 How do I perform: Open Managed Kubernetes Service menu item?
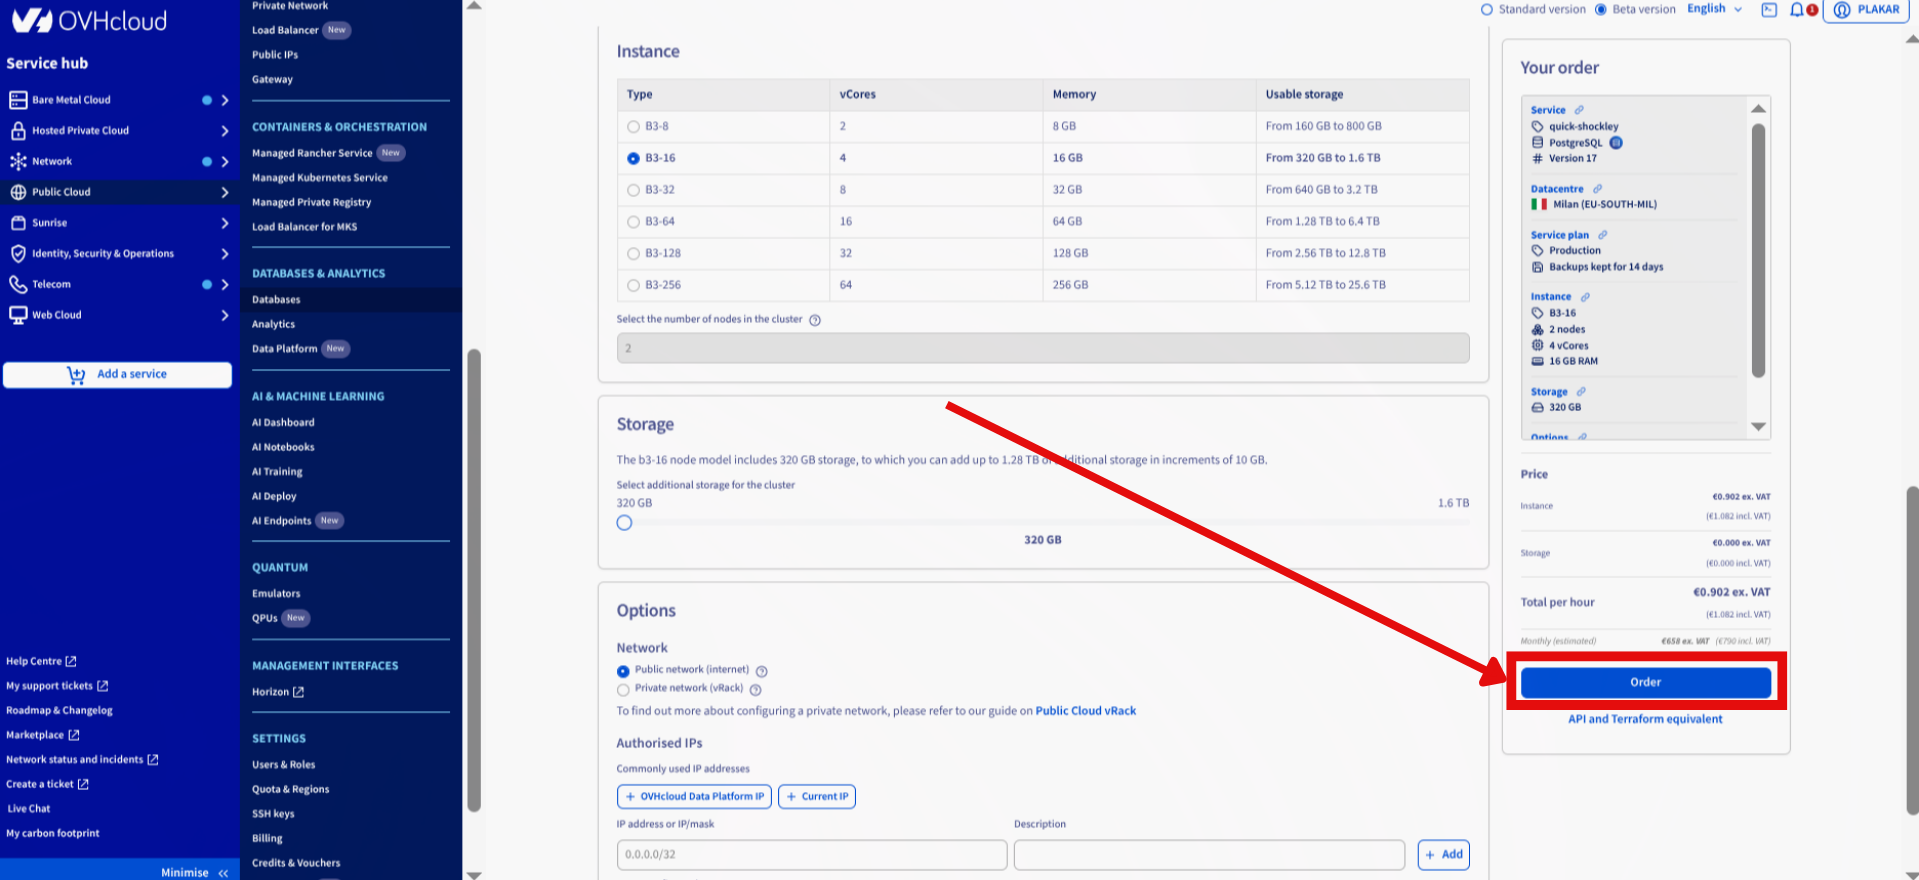pos(320,178)
